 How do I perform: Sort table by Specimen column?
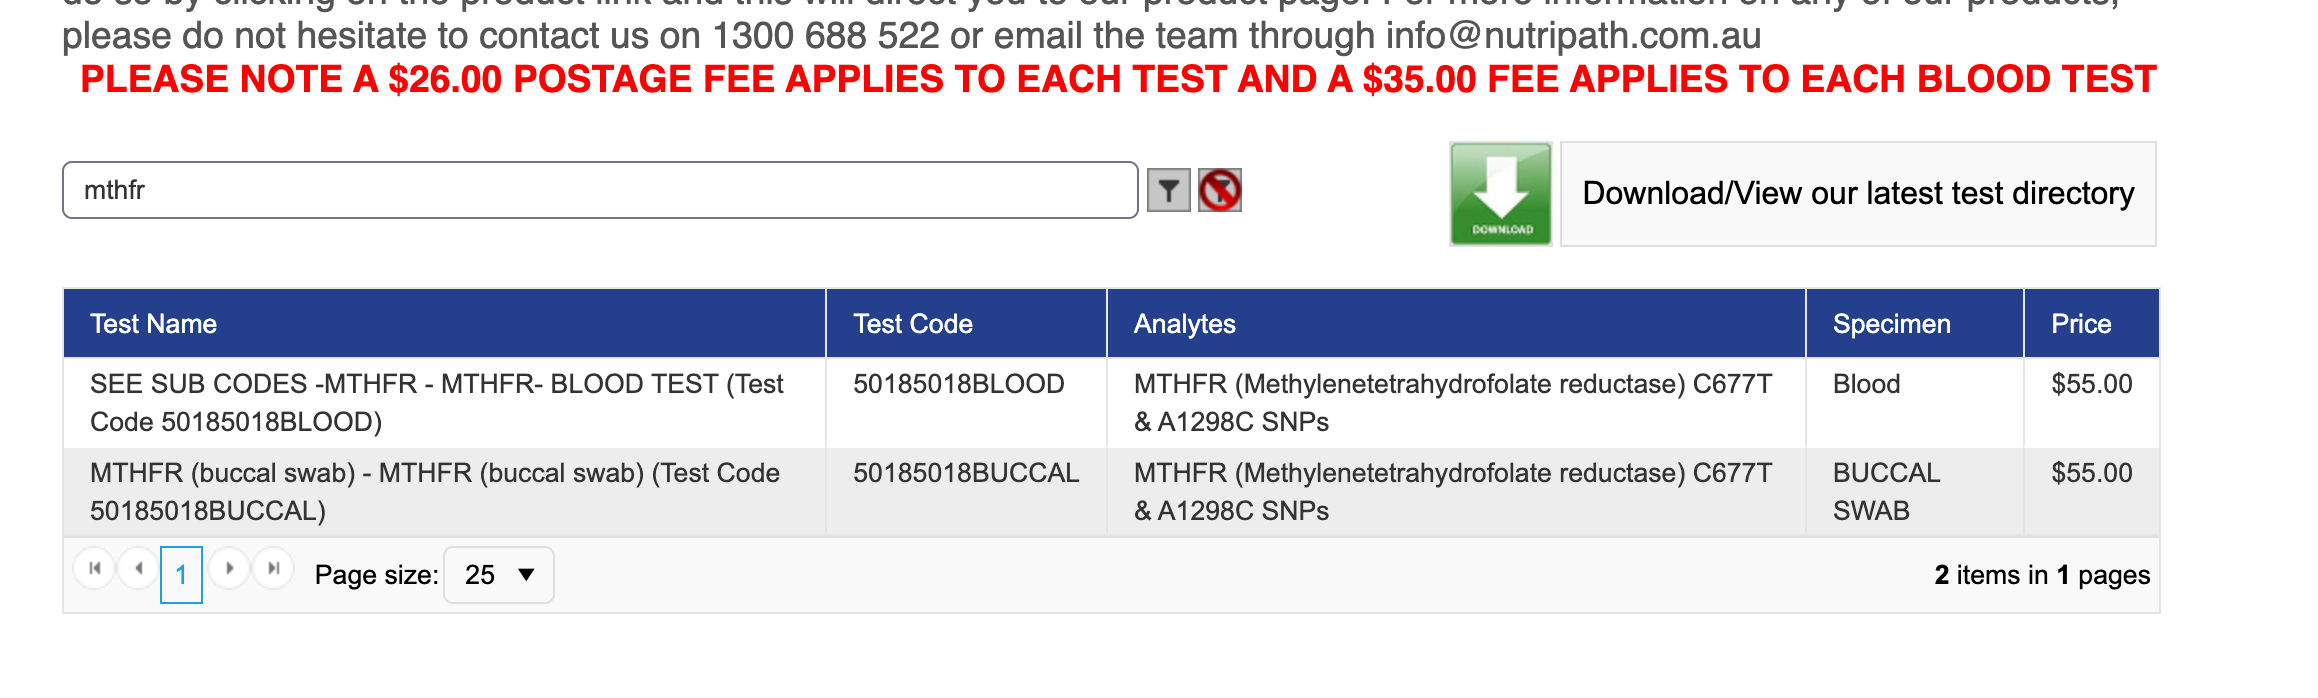(1891, 324)
